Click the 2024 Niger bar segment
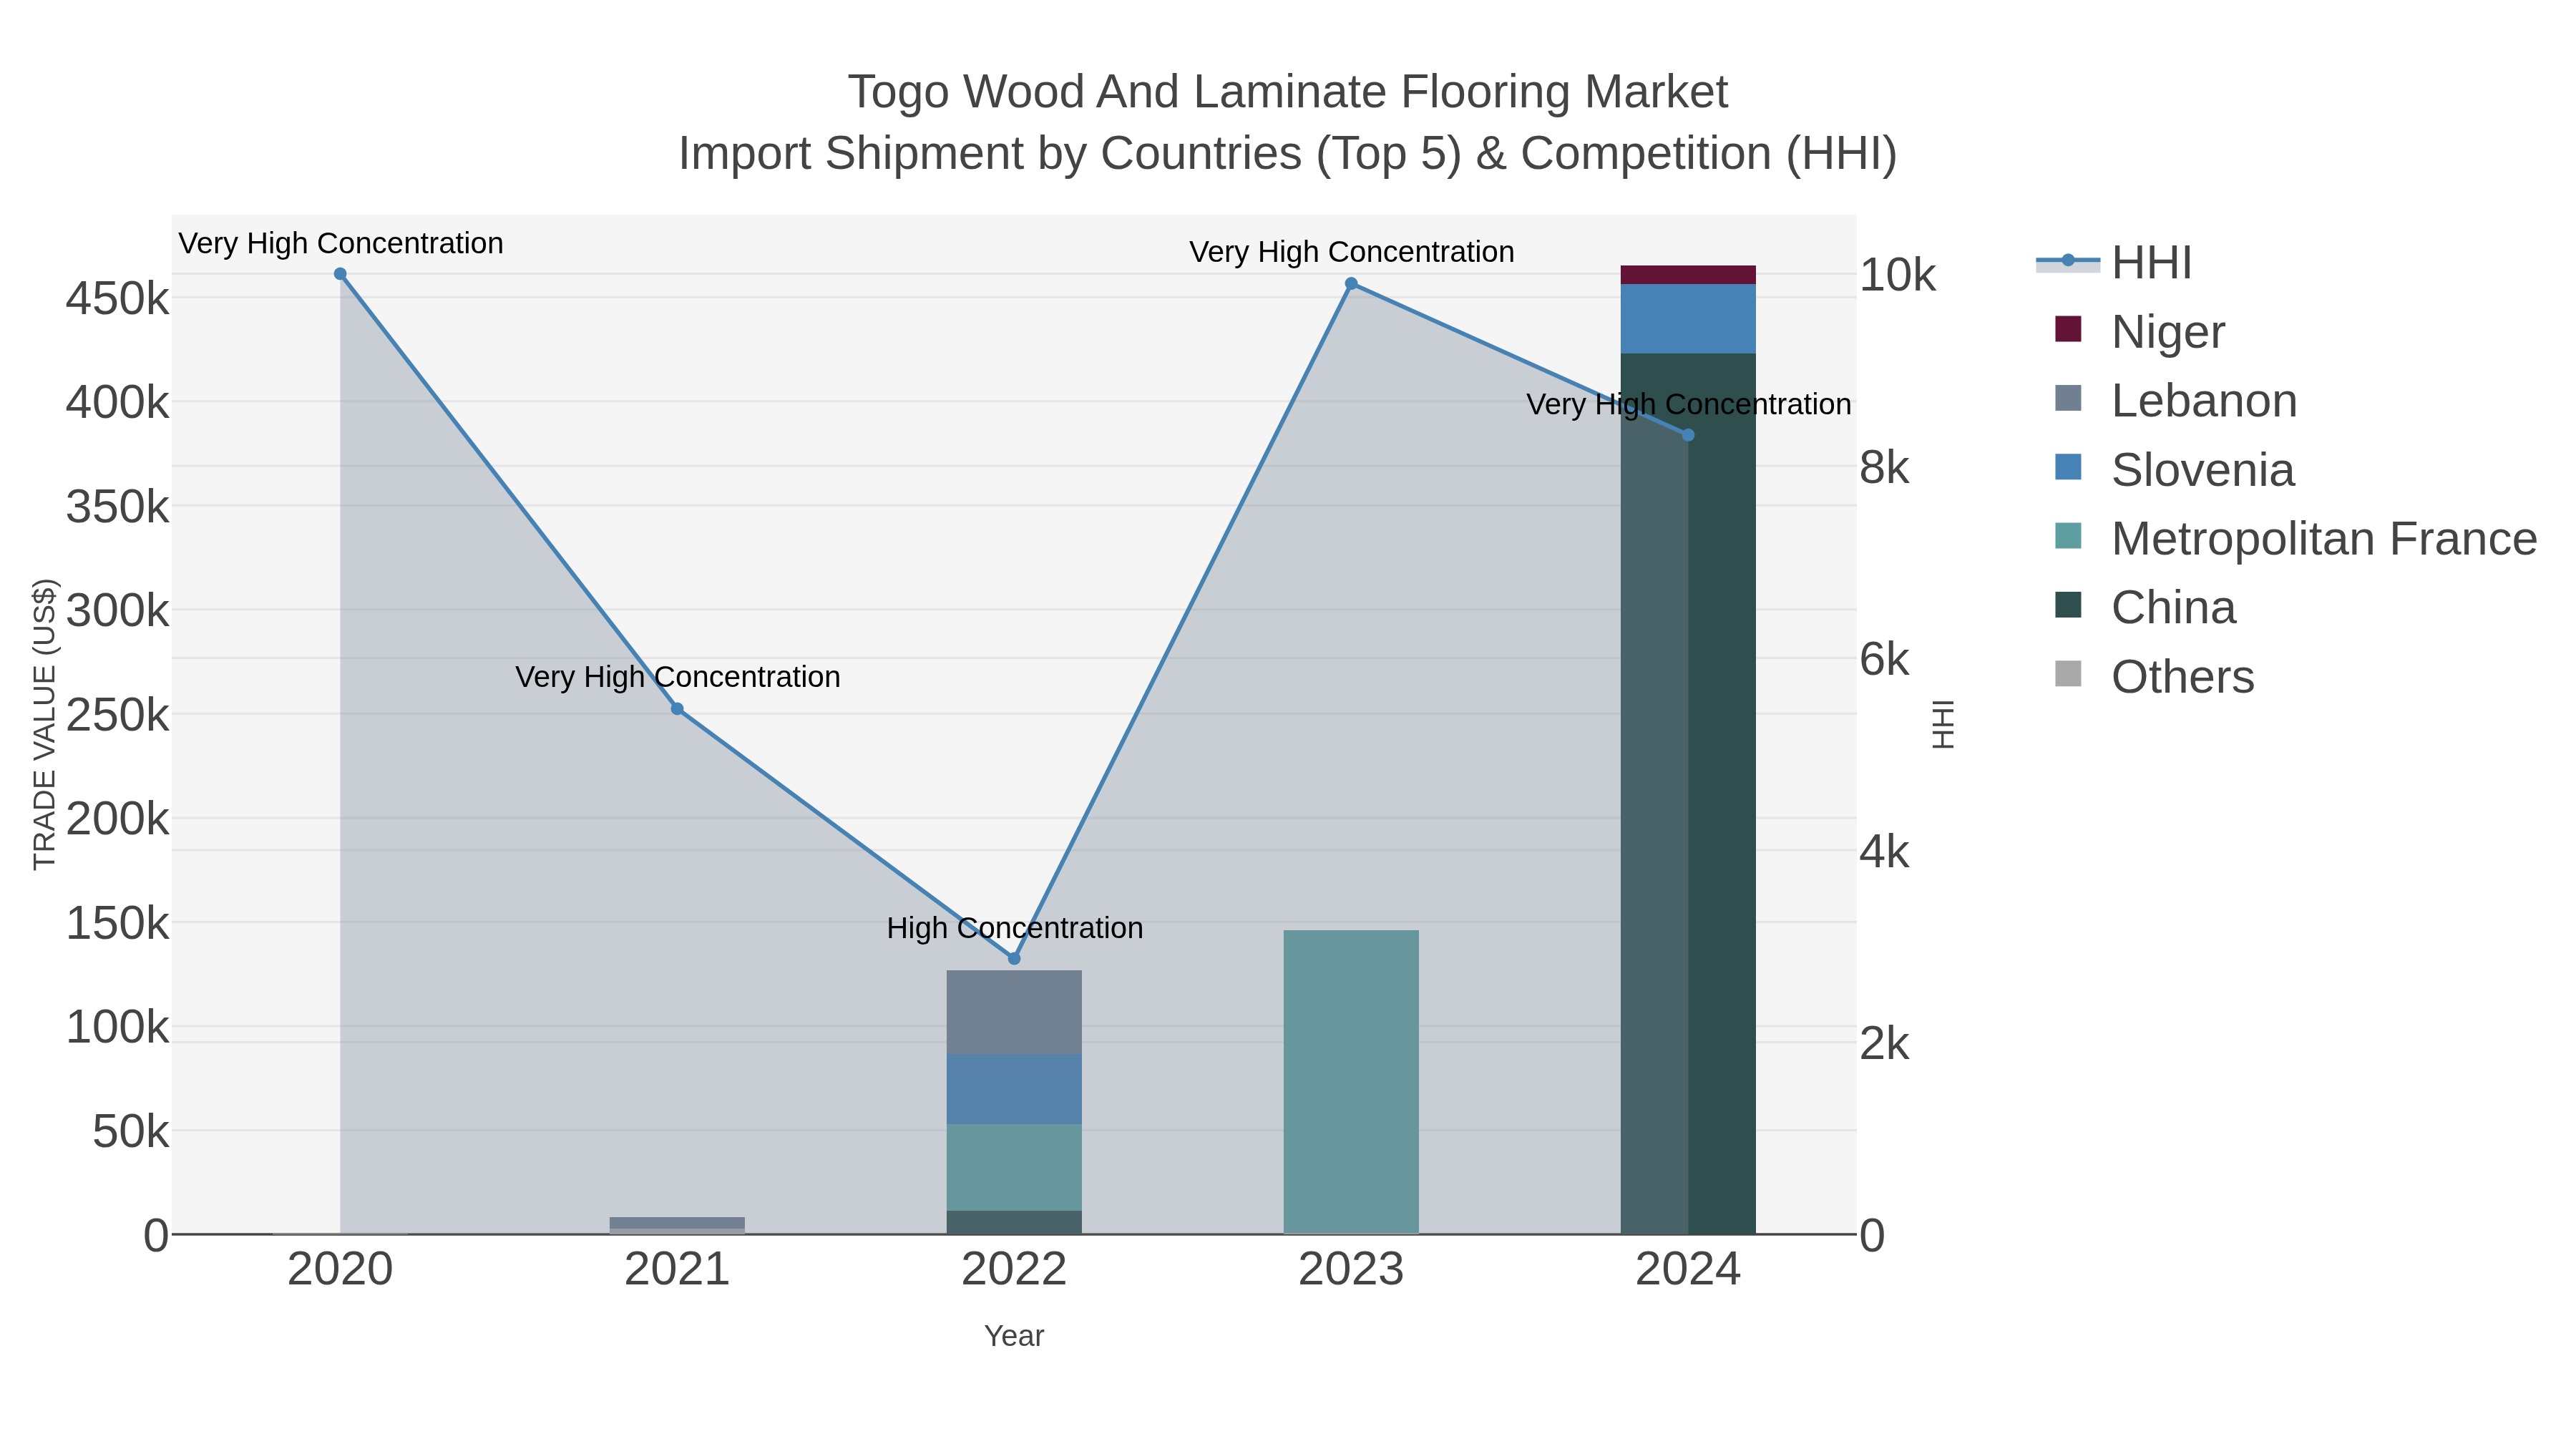This screenshot has height=1449, width=2576. point(1688,275)
